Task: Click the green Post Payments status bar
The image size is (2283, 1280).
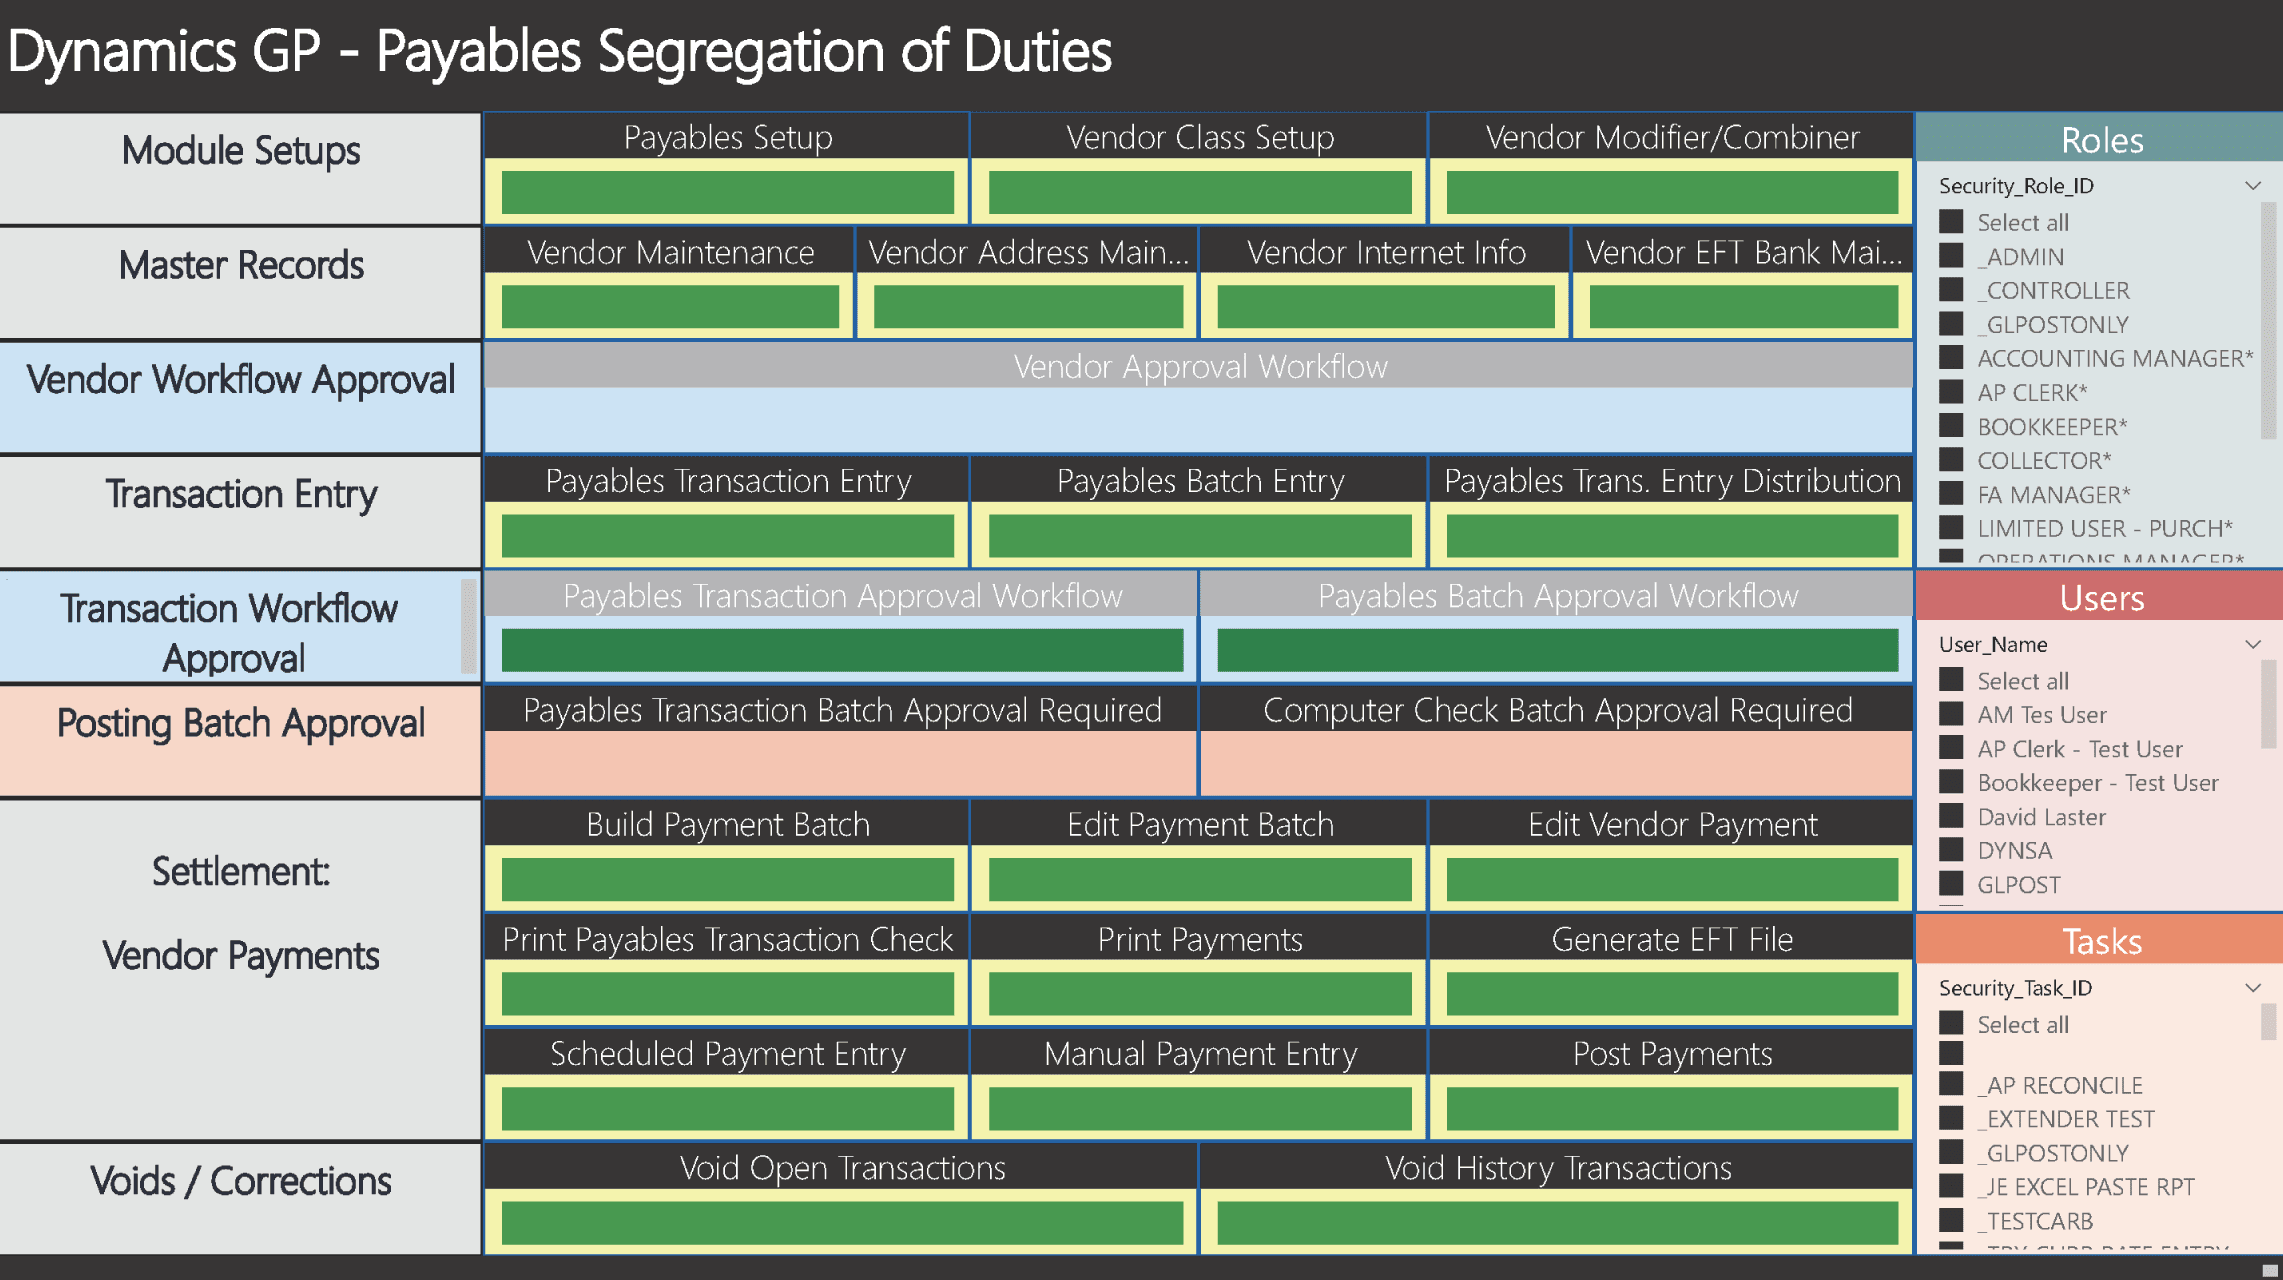Action: pyautogui.click(x=1671, y=1108)
